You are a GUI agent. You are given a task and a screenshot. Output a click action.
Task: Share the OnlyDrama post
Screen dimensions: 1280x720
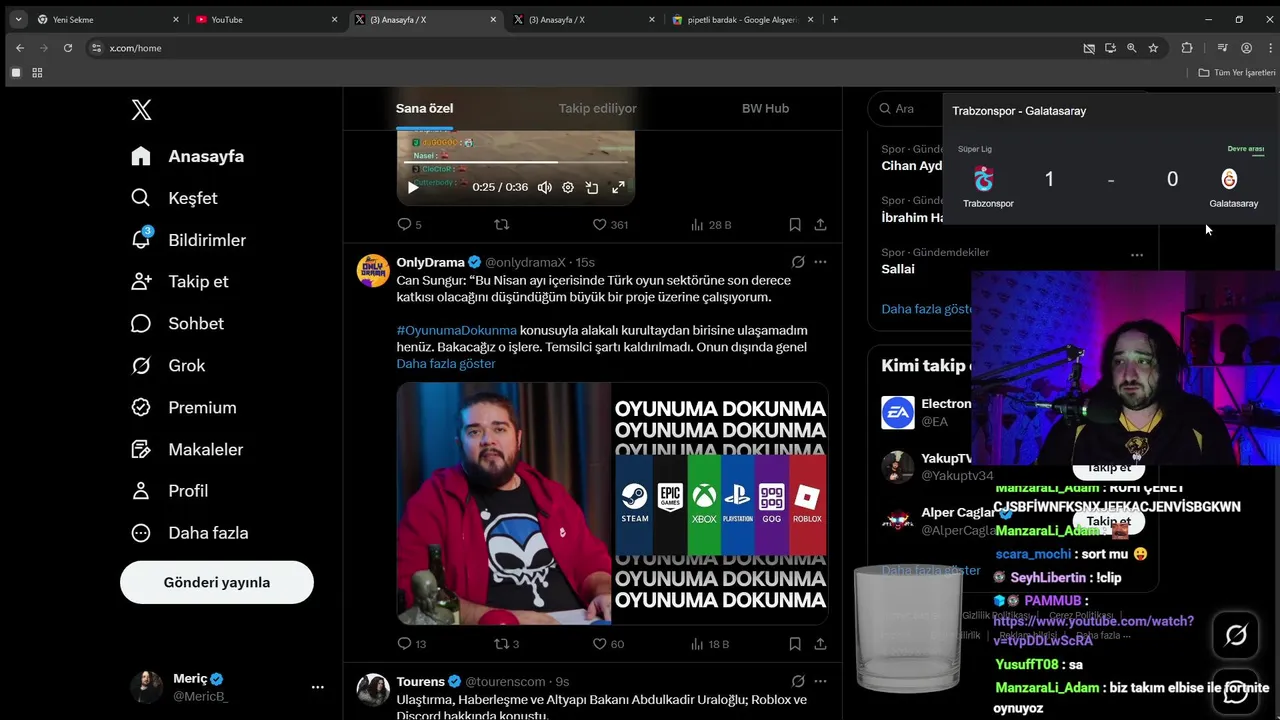click(820, 644)
